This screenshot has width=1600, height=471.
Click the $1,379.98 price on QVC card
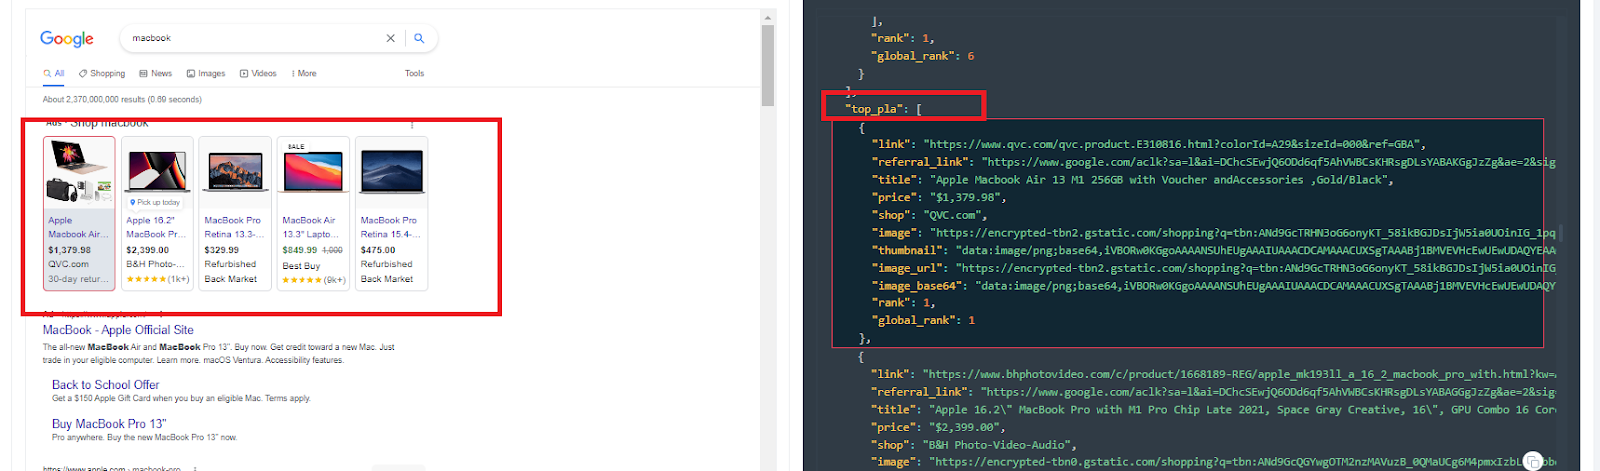coord(70,250)
